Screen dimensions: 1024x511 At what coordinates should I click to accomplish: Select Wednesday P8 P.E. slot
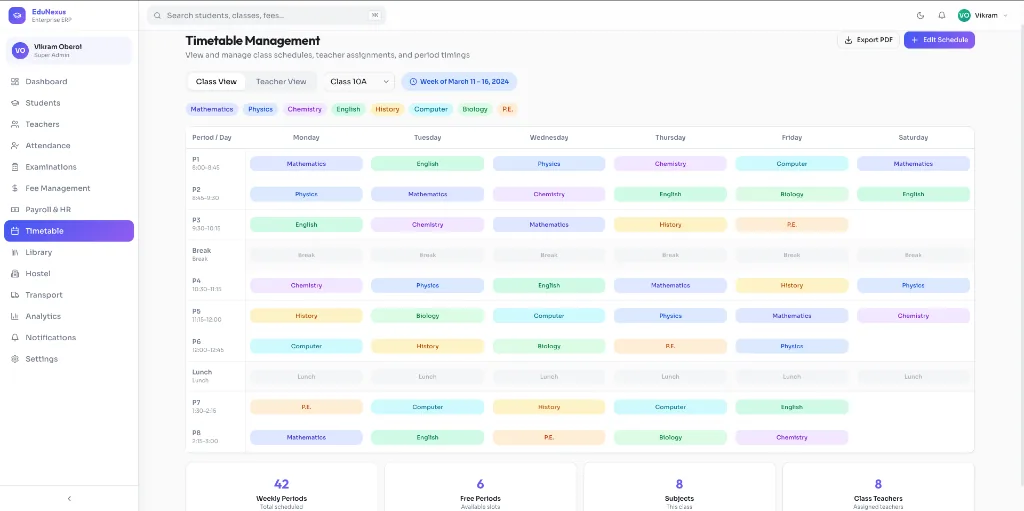coord(549,437)
